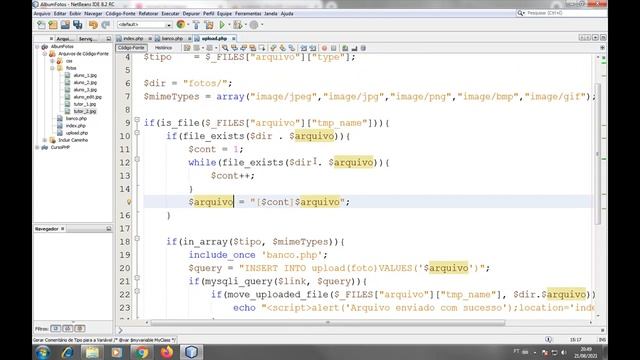Collapse code fold on line 18

click(137, 239)
